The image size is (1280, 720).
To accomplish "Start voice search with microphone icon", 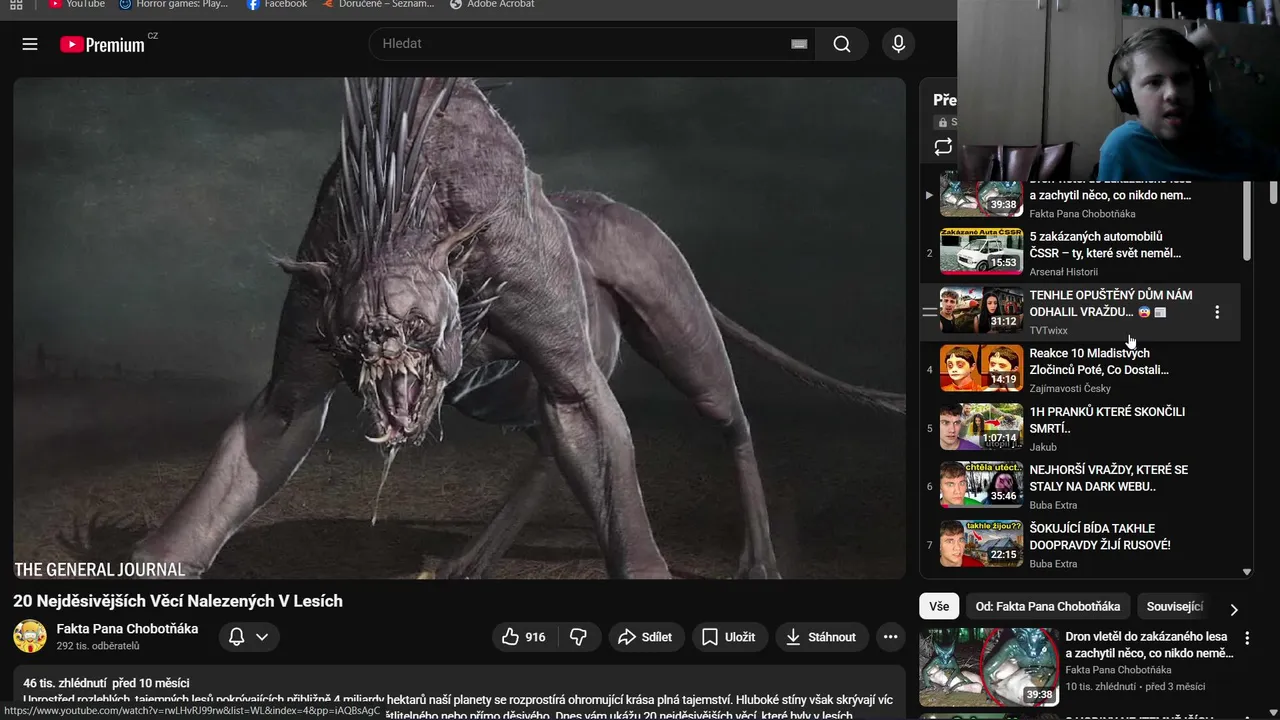I will [x=898, y=44].
